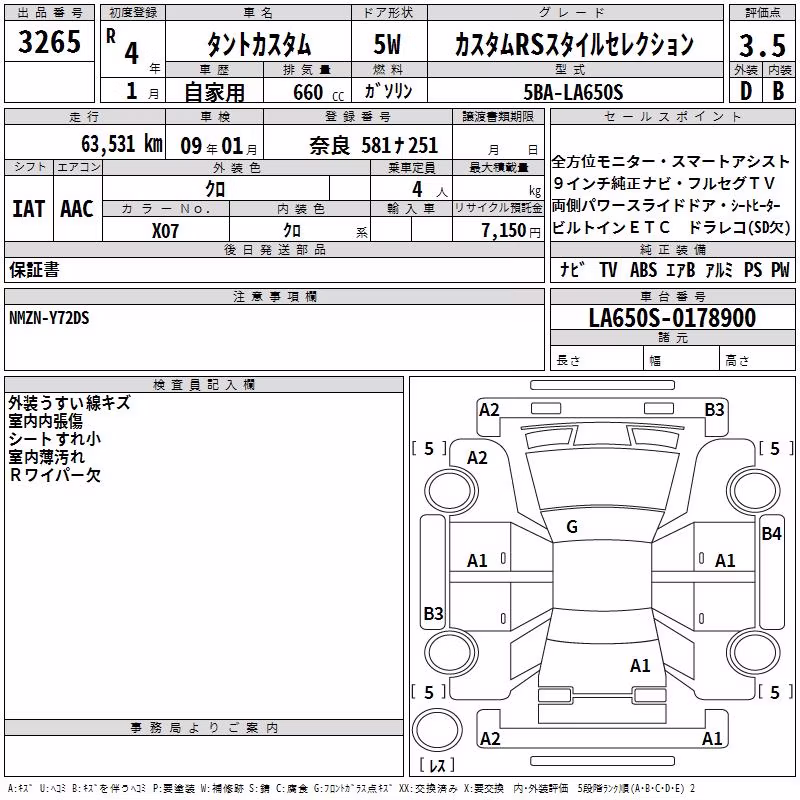Select the door shape value "5W"
800x800 pixels.
387,44
